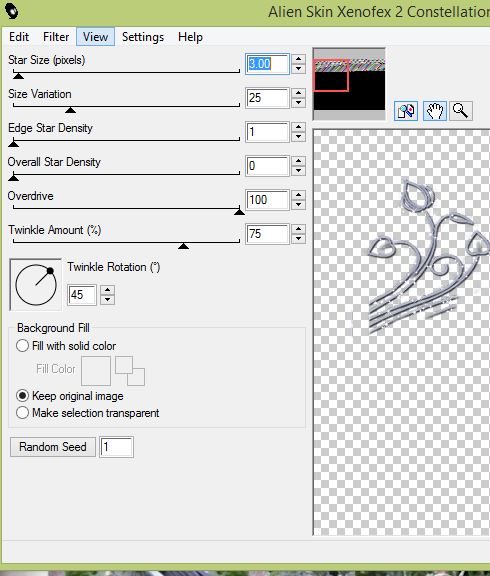Select the hand pan tool
490x576 pixels.
(435, 111)
